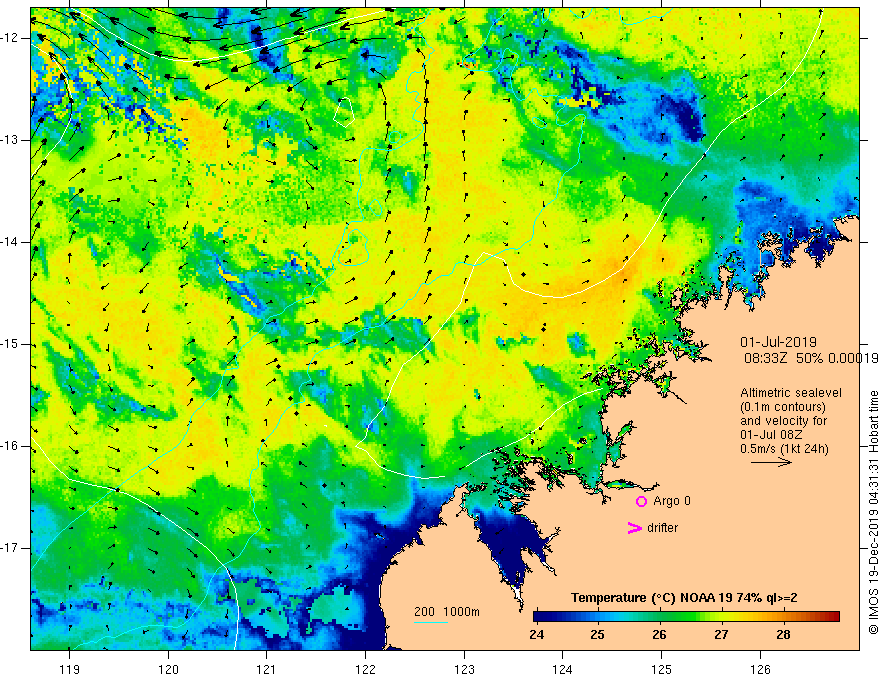Click the longitude label 120
Viewport: 880px width, 680px height.
pyautogui.click(x=168, y=669)
